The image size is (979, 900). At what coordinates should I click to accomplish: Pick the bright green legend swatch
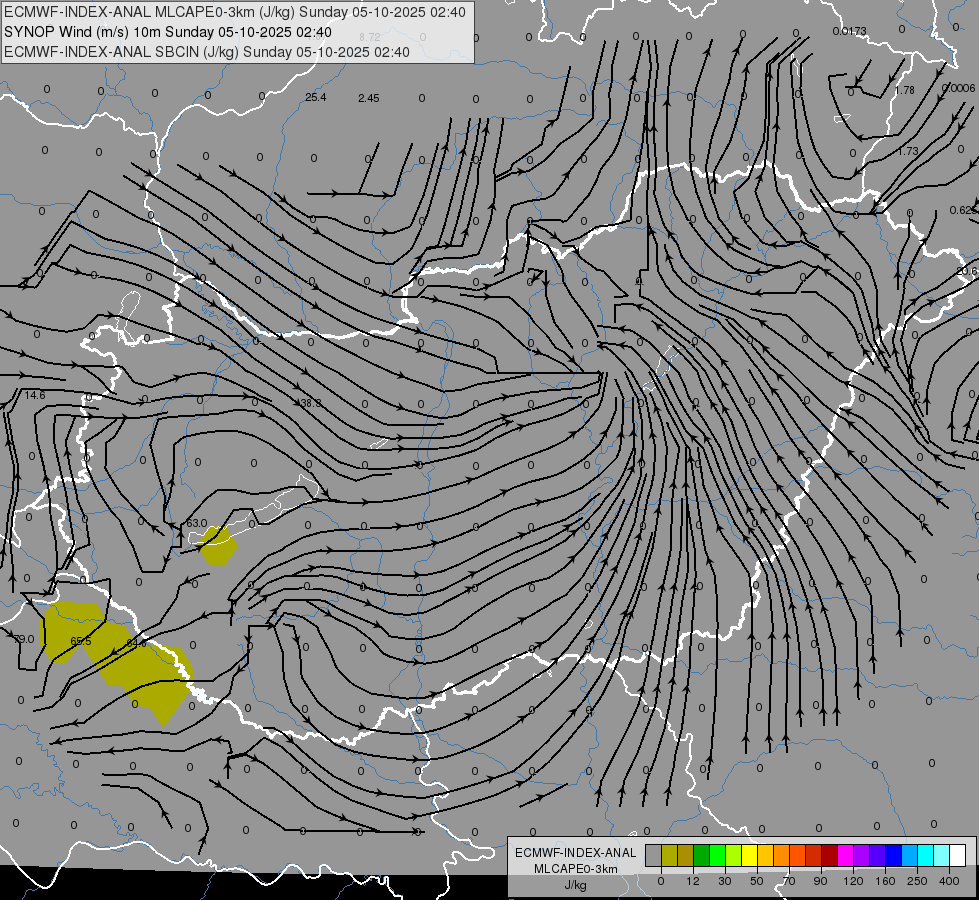pos(717,855)
